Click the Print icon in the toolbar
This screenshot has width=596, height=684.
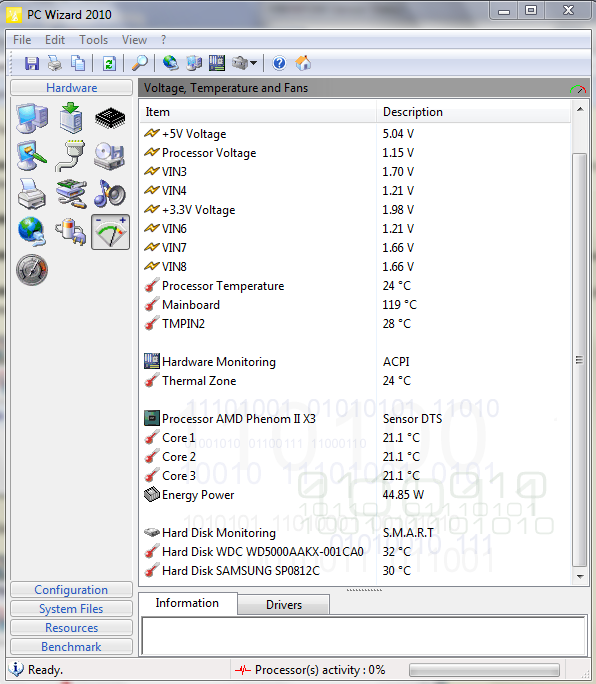(55, 64)
